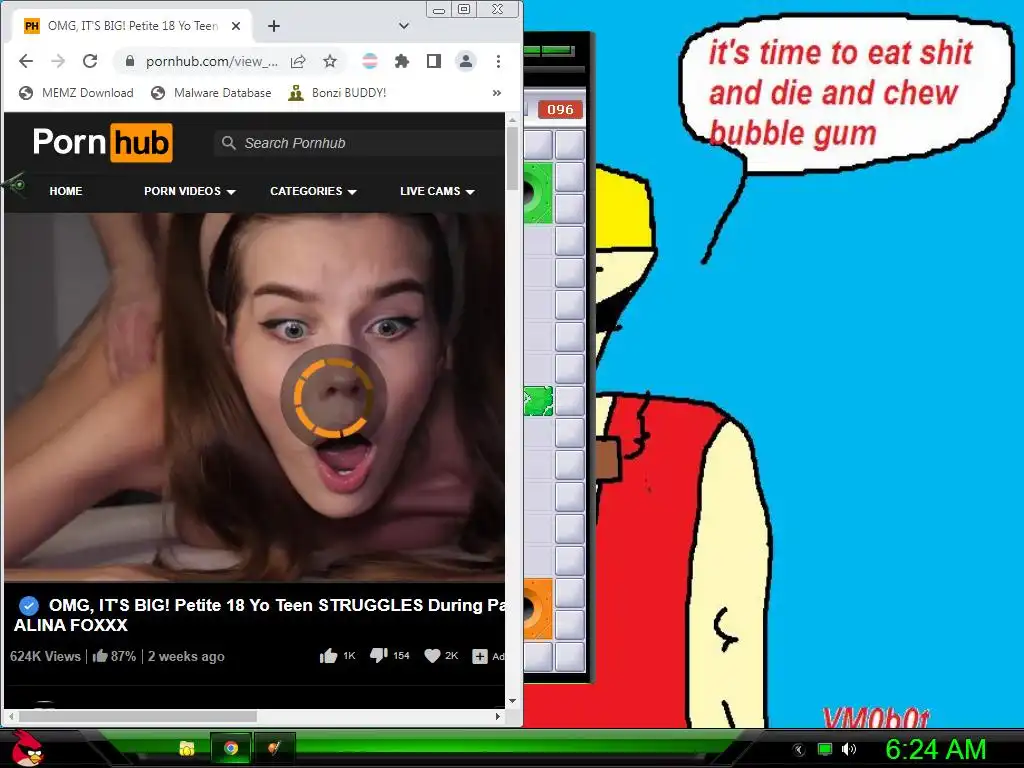This screenshot has height=768, width=1024.
Task: Open the striped flag extension icon
Action: pyautogui.click(x=370, y=61)
